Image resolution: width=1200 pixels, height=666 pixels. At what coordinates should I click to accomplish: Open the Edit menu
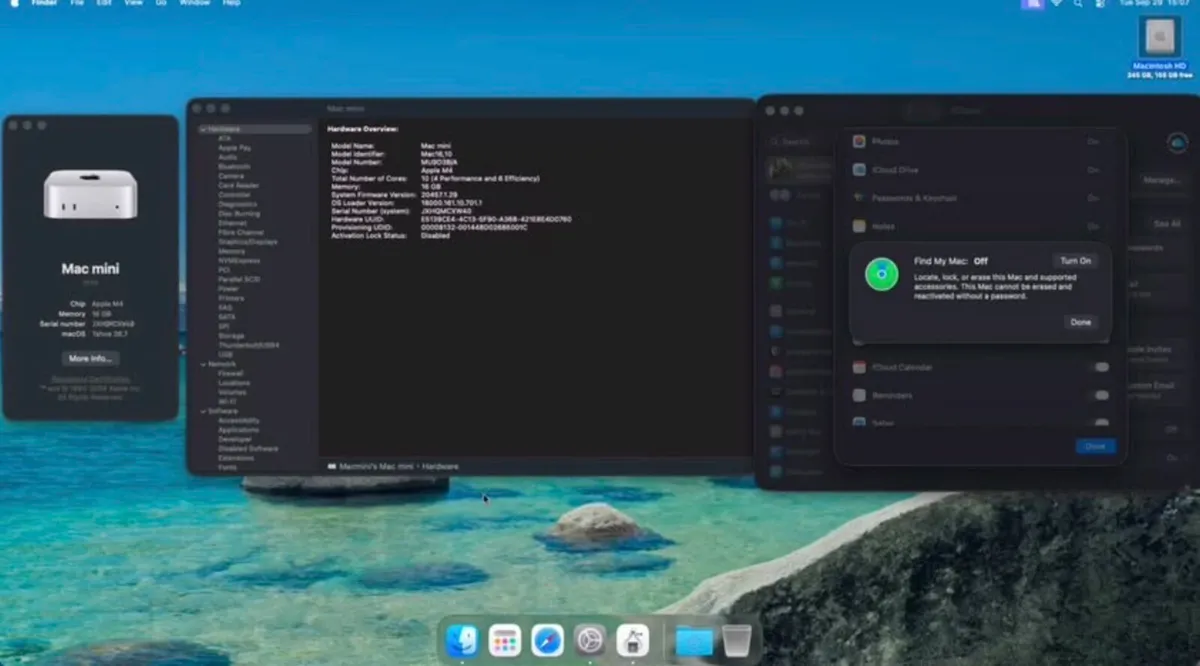(x=104, y=4)
